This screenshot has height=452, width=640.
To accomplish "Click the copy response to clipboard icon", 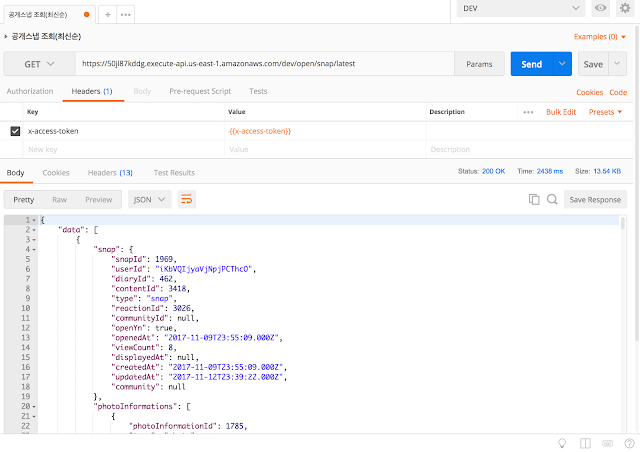I will 534,199.
